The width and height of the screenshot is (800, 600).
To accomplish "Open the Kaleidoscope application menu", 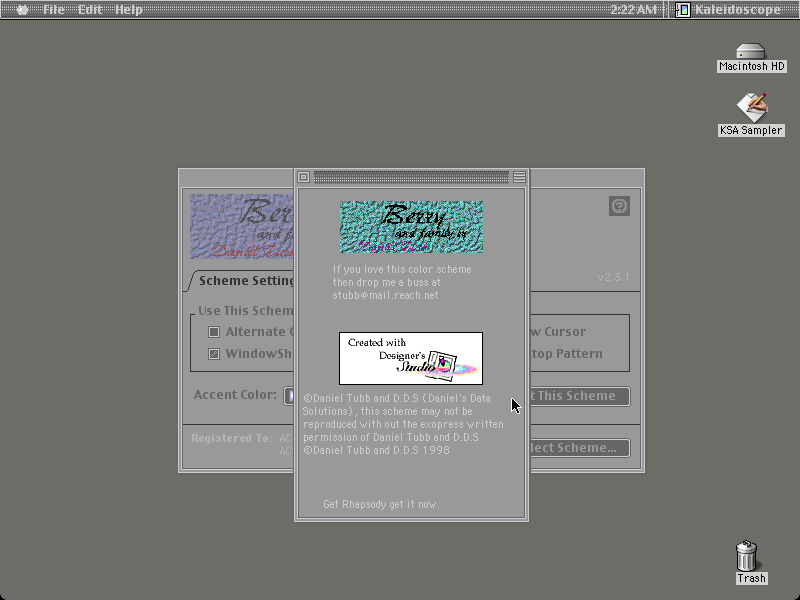I will [729, 9].
